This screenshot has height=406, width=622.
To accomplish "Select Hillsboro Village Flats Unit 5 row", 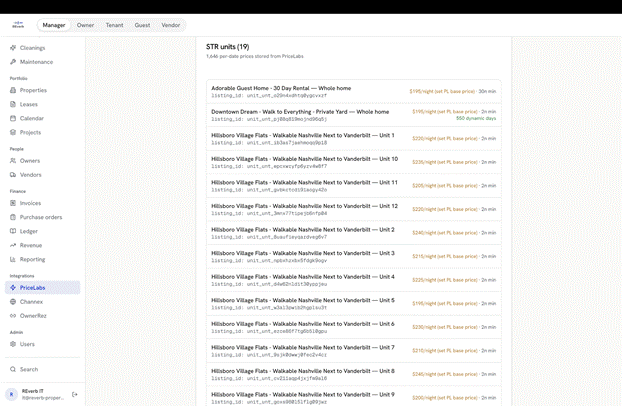I will [x=353, y=304].
